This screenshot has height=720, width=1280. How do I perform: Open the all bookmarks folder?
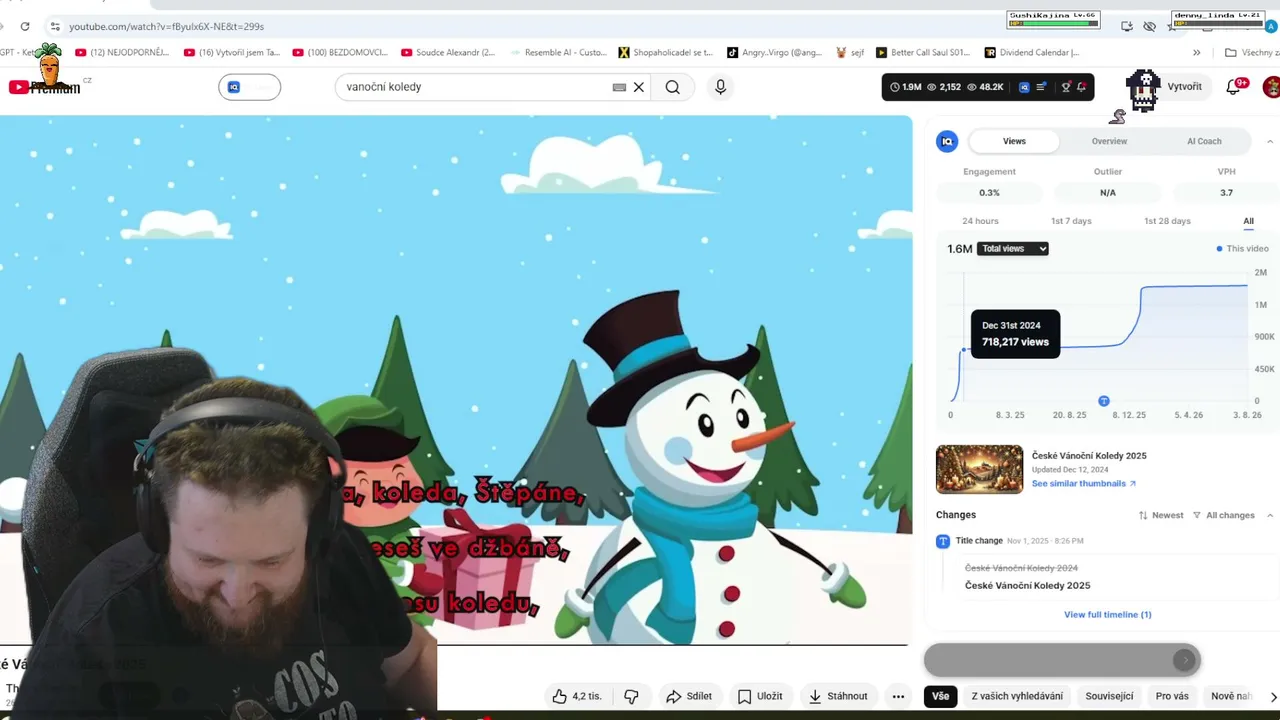point(1252,52)
